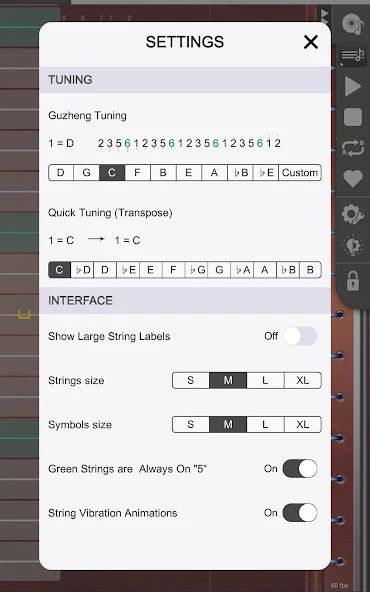Choose Custom guzheng tuning

(x=300, y=173)
